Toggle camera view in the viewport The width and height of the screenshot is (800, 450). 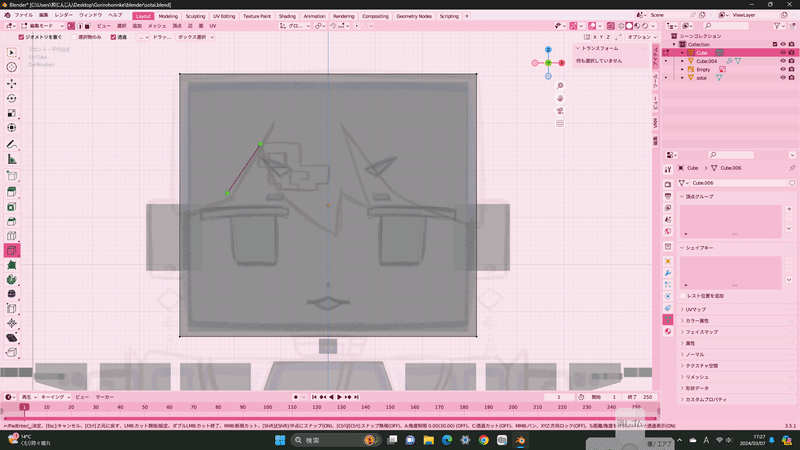click(560, 111)
